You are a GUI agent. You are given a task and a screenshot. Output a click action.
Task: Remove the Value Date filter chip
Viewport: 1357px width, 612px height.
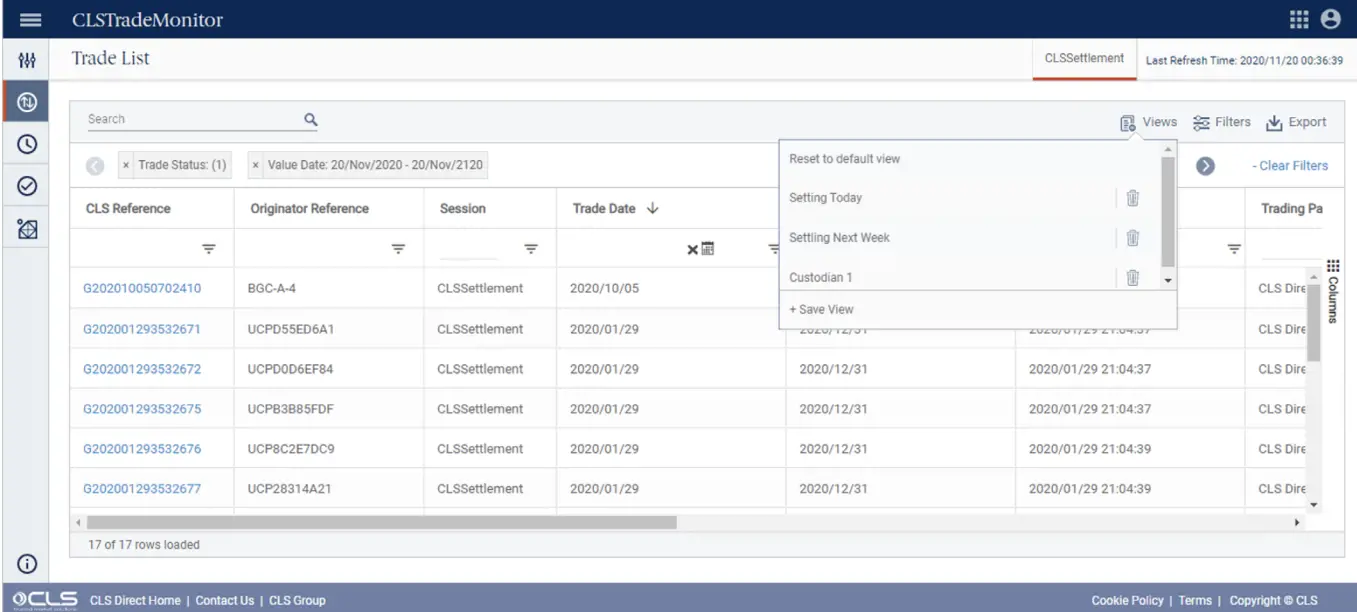coord(256,165)
